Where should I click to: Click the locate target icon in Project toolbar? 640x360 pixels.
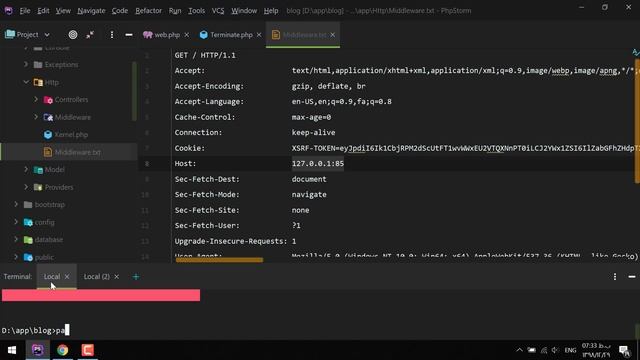pos(73,35)
